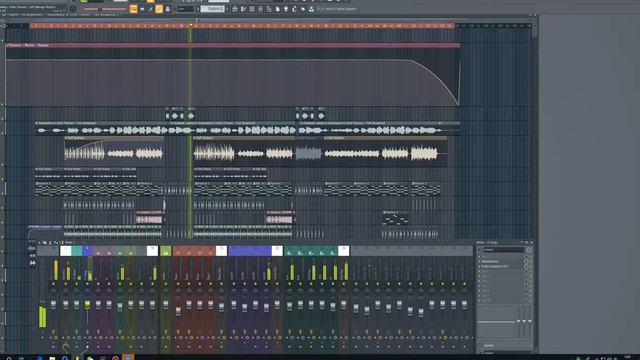Select the cyan mixer track header
640x360 pixels.
click(x=76, y=251)
